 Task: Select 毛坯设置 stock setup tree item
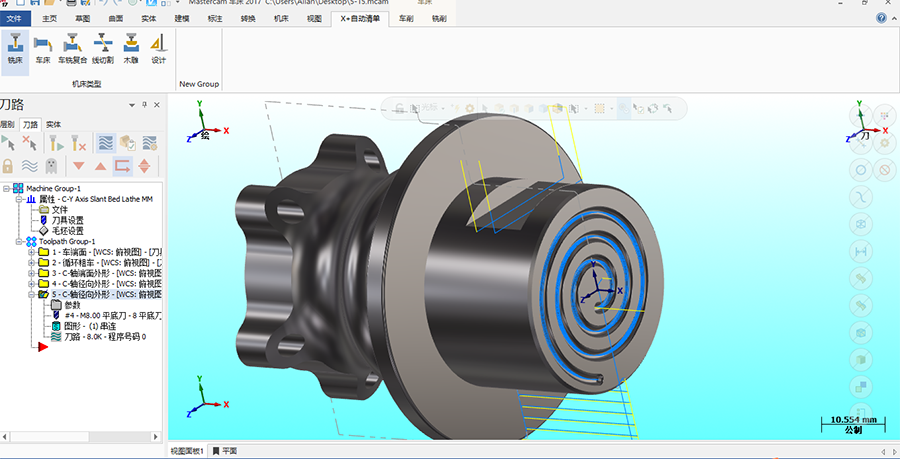(x=67, y=230)
